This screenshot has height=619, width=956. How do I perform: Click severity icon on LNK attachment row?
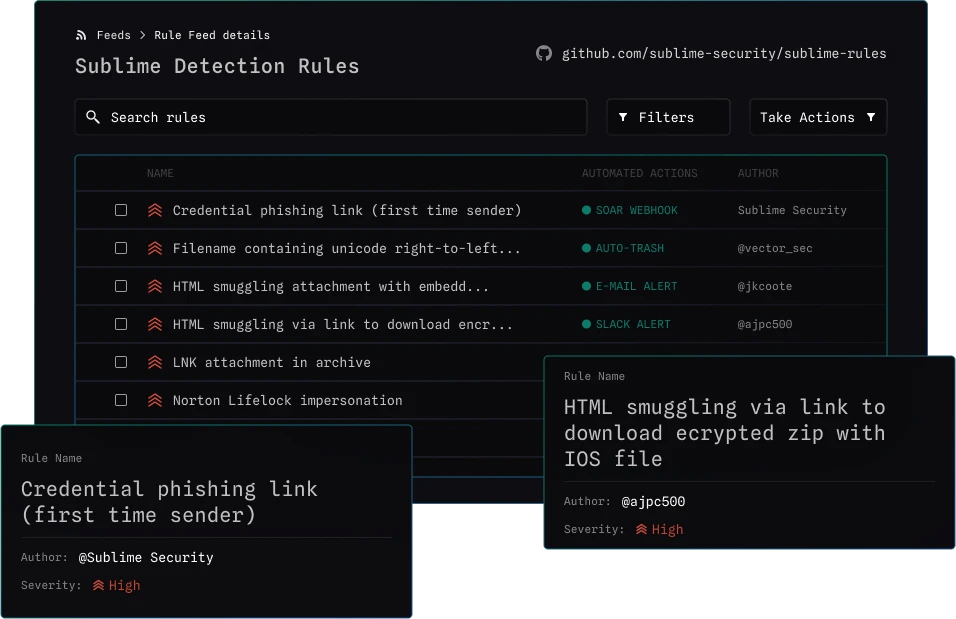[155, 362]
